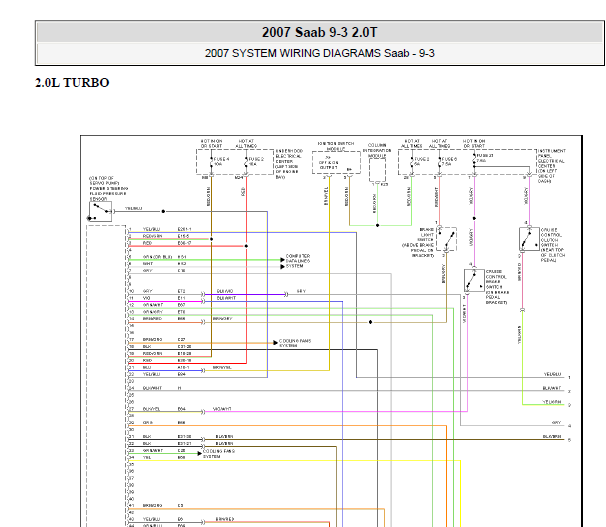Click pin 21 BLU A18-1 row
Viewport: 606px width, 527px height.
tap(160, 367)
